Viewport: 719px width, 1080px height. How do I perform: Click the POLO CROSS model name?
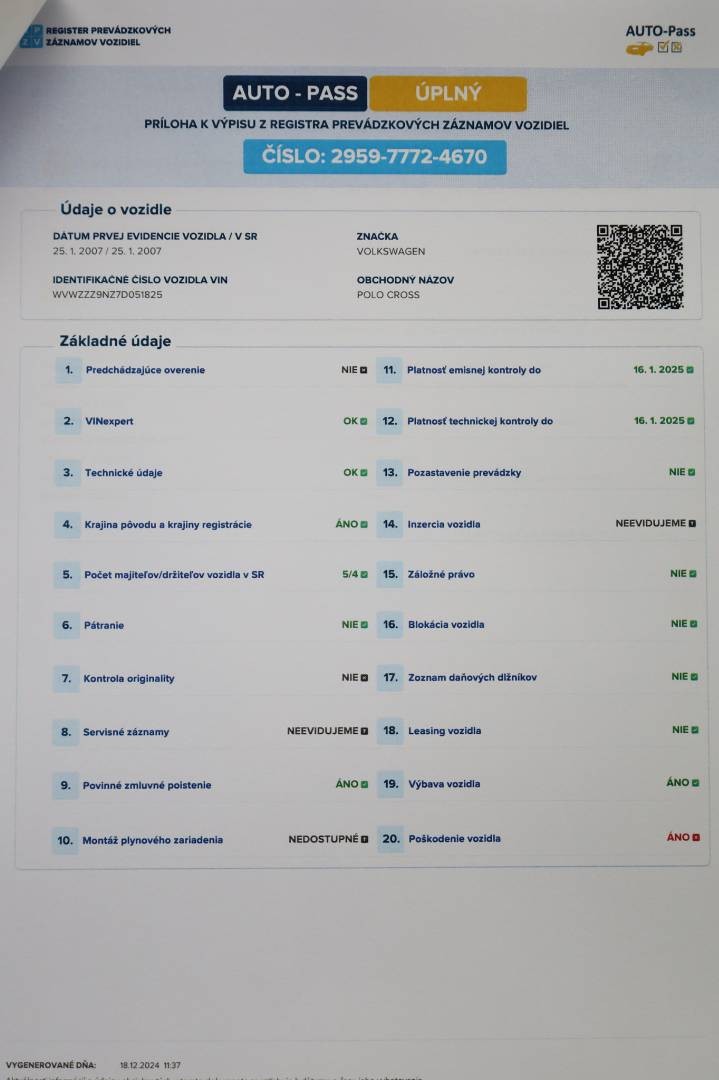[388, 295]
